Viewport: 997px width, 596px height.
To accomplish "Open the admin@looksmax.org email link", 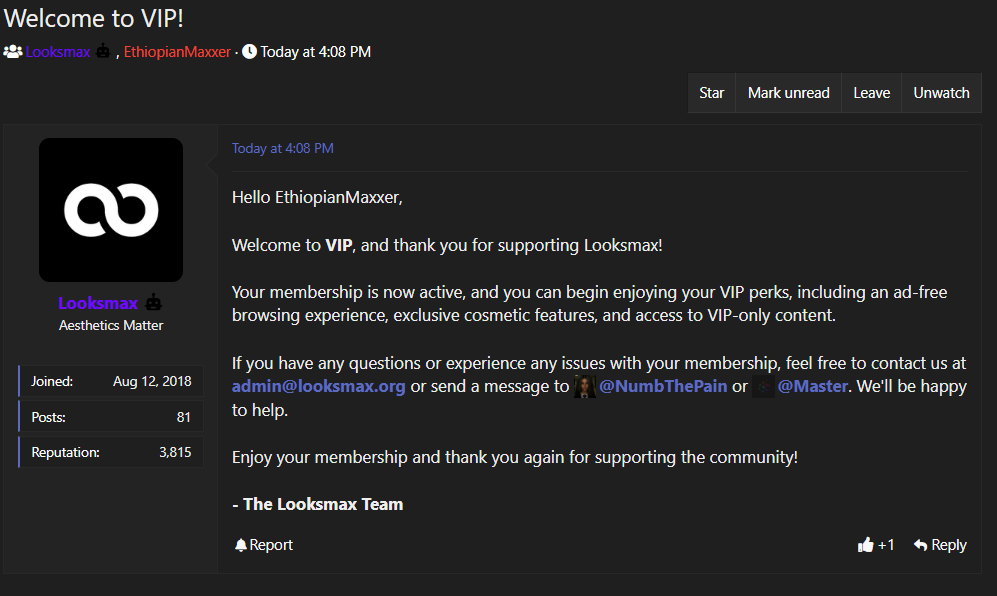I will pos(319,386).
